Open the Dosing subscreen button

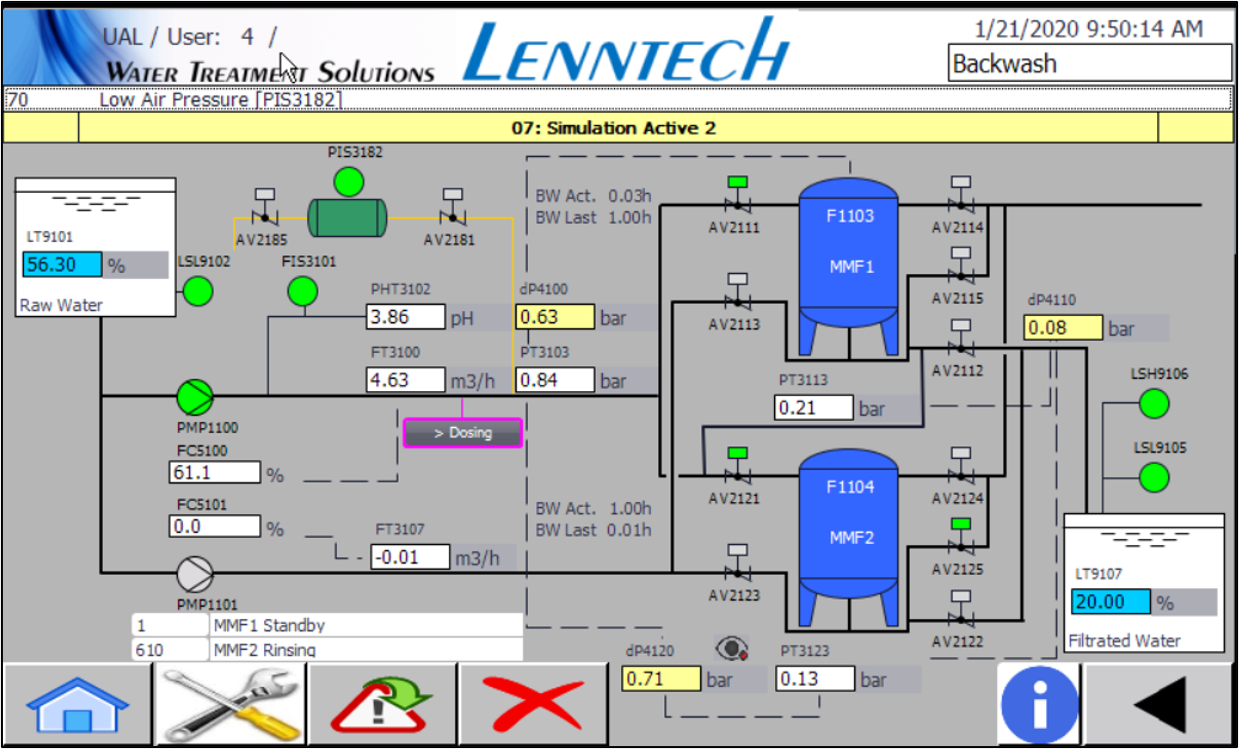[462, 433]
